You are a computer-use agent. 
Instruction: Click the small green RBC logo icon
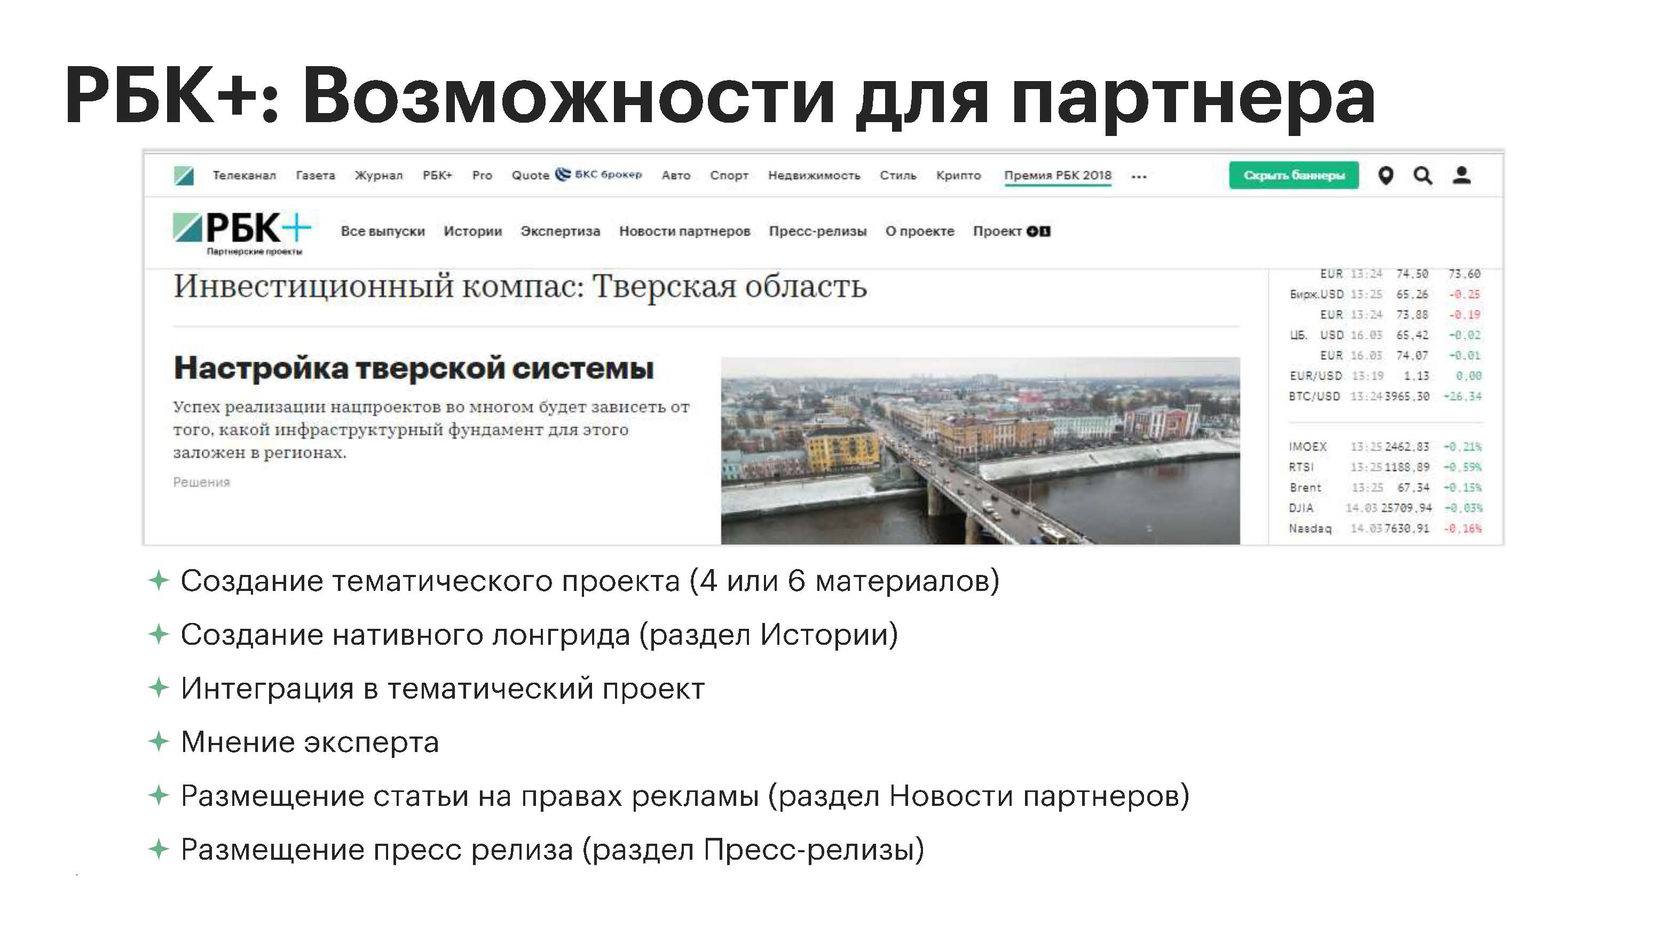(184, 176)
